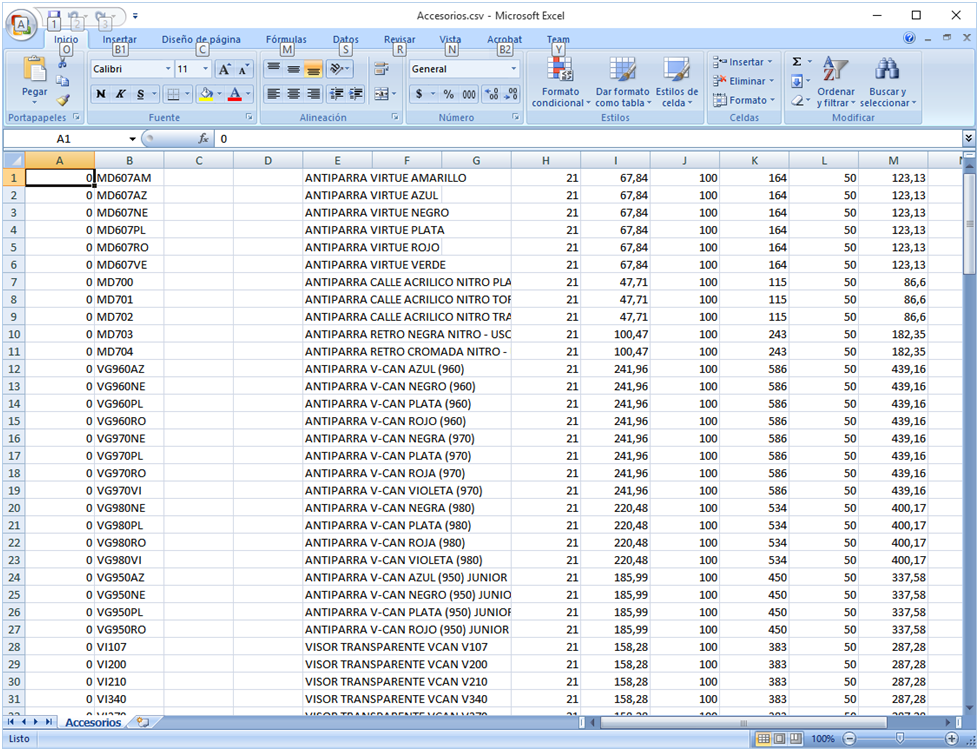This screenshot has width=979, height=751.
Task: Open Estilos de celda gallery
Action: (677, 82)
